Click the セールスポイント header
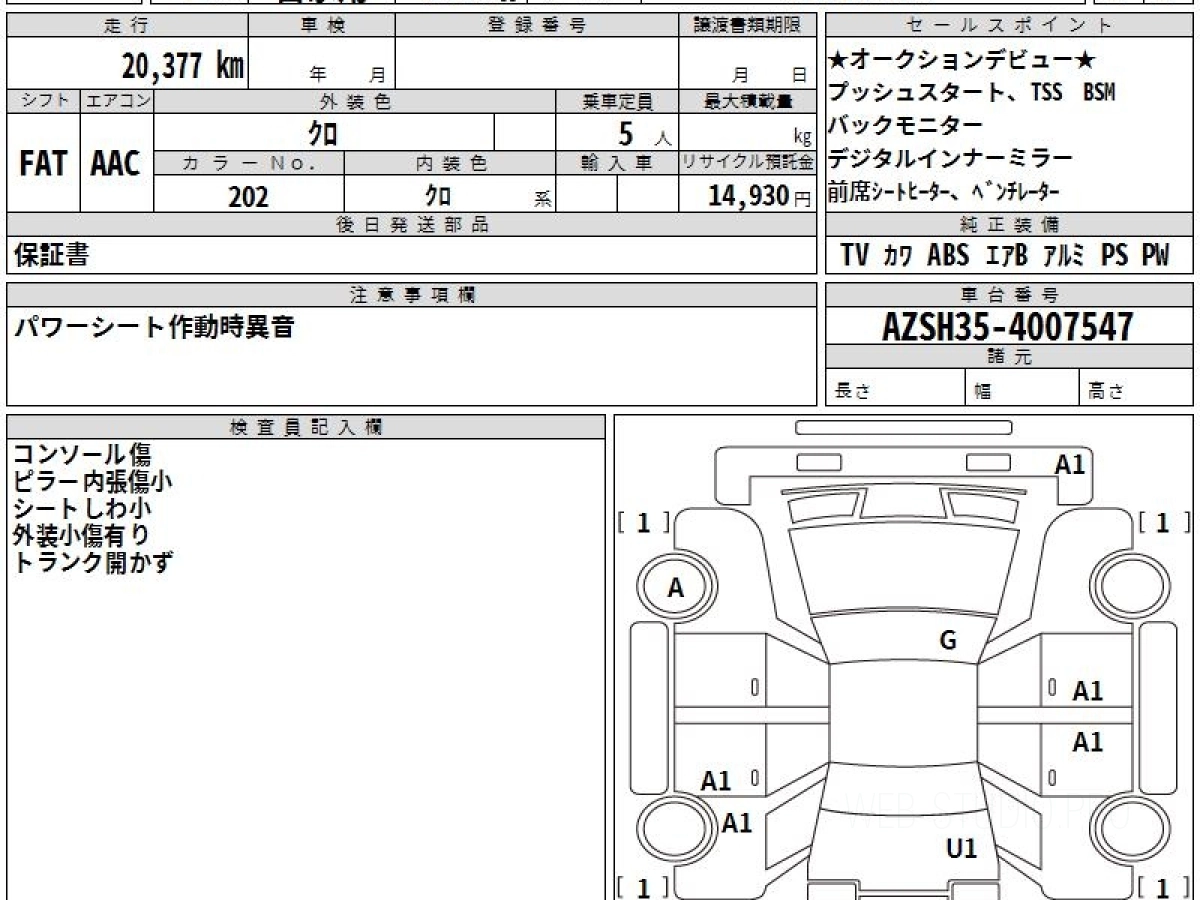1200x900 pixels. point(1010,26)
